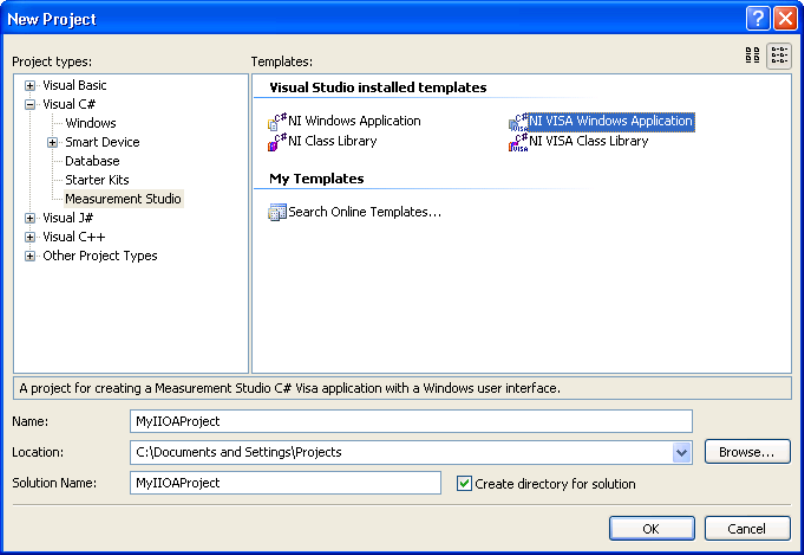Screen dimensions: 804x555
Task: Expand the Other Project Types node
Action: pyautogui.click(x=30, y=256)
